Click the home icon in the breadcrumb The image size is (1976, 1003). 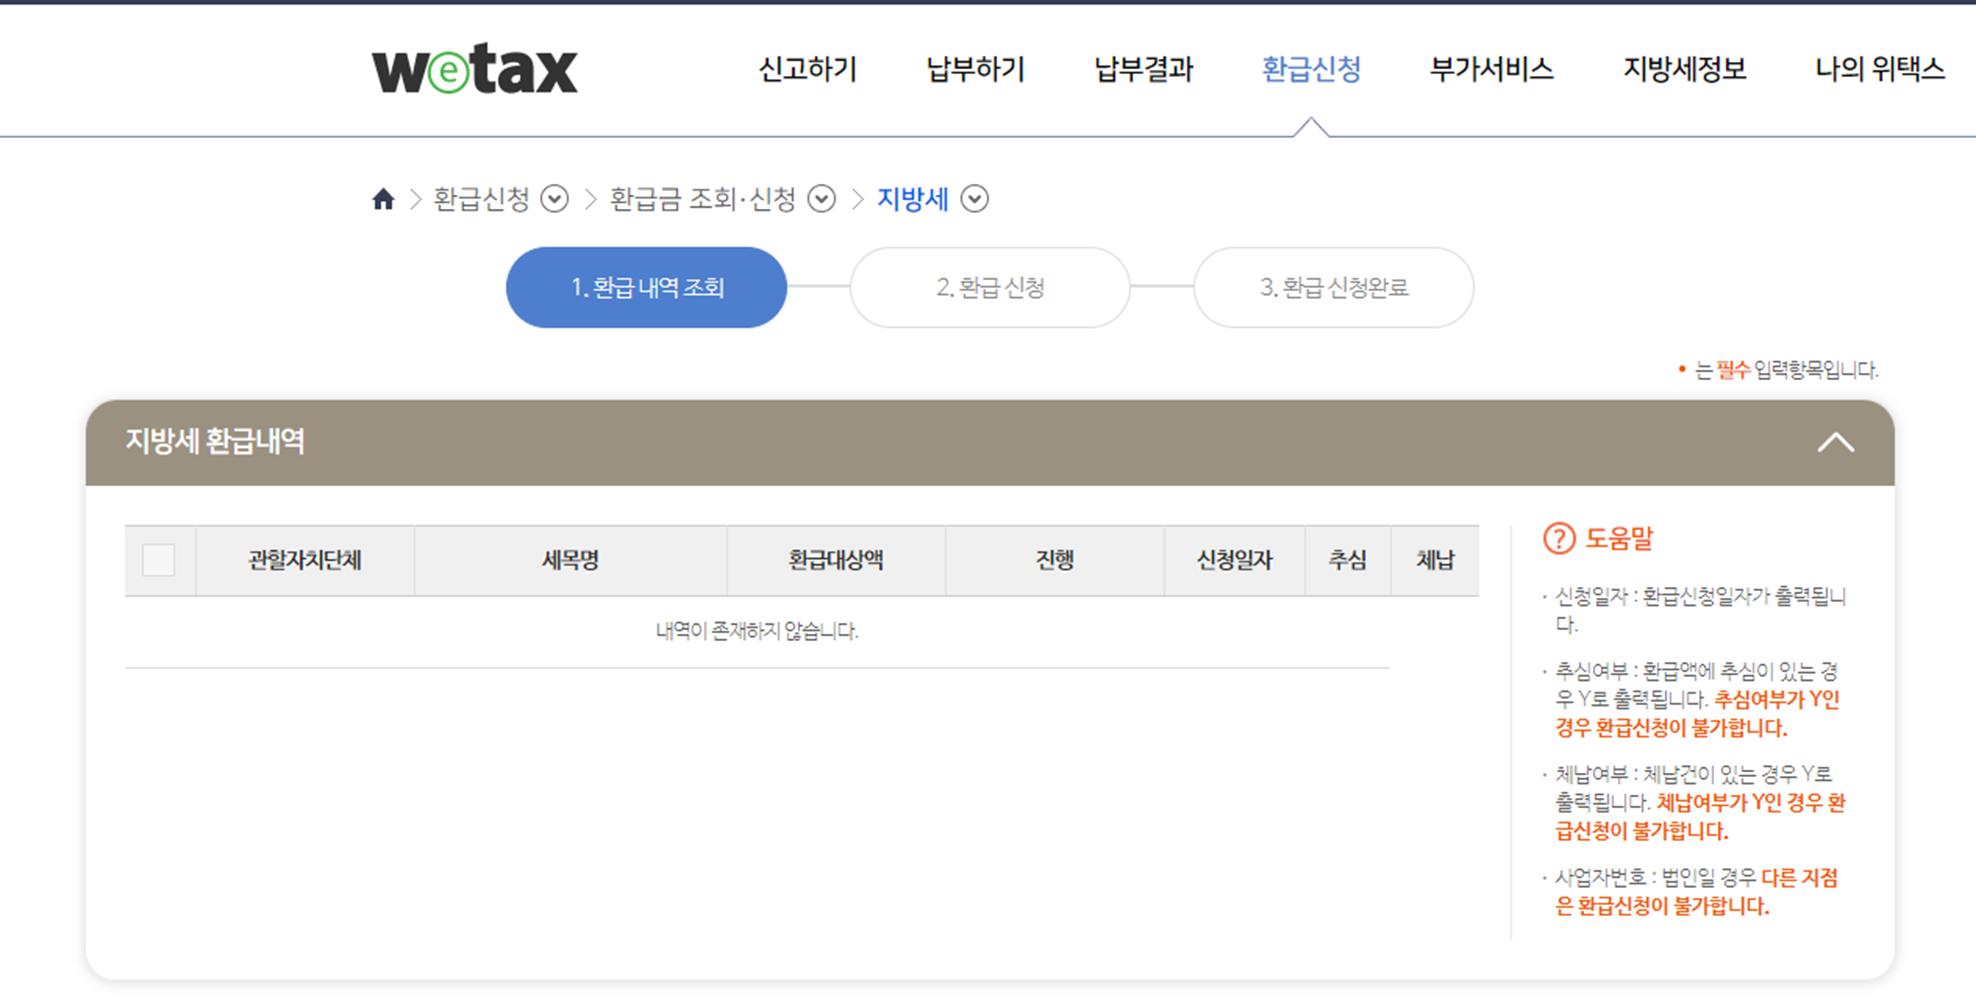pos(384,199)
